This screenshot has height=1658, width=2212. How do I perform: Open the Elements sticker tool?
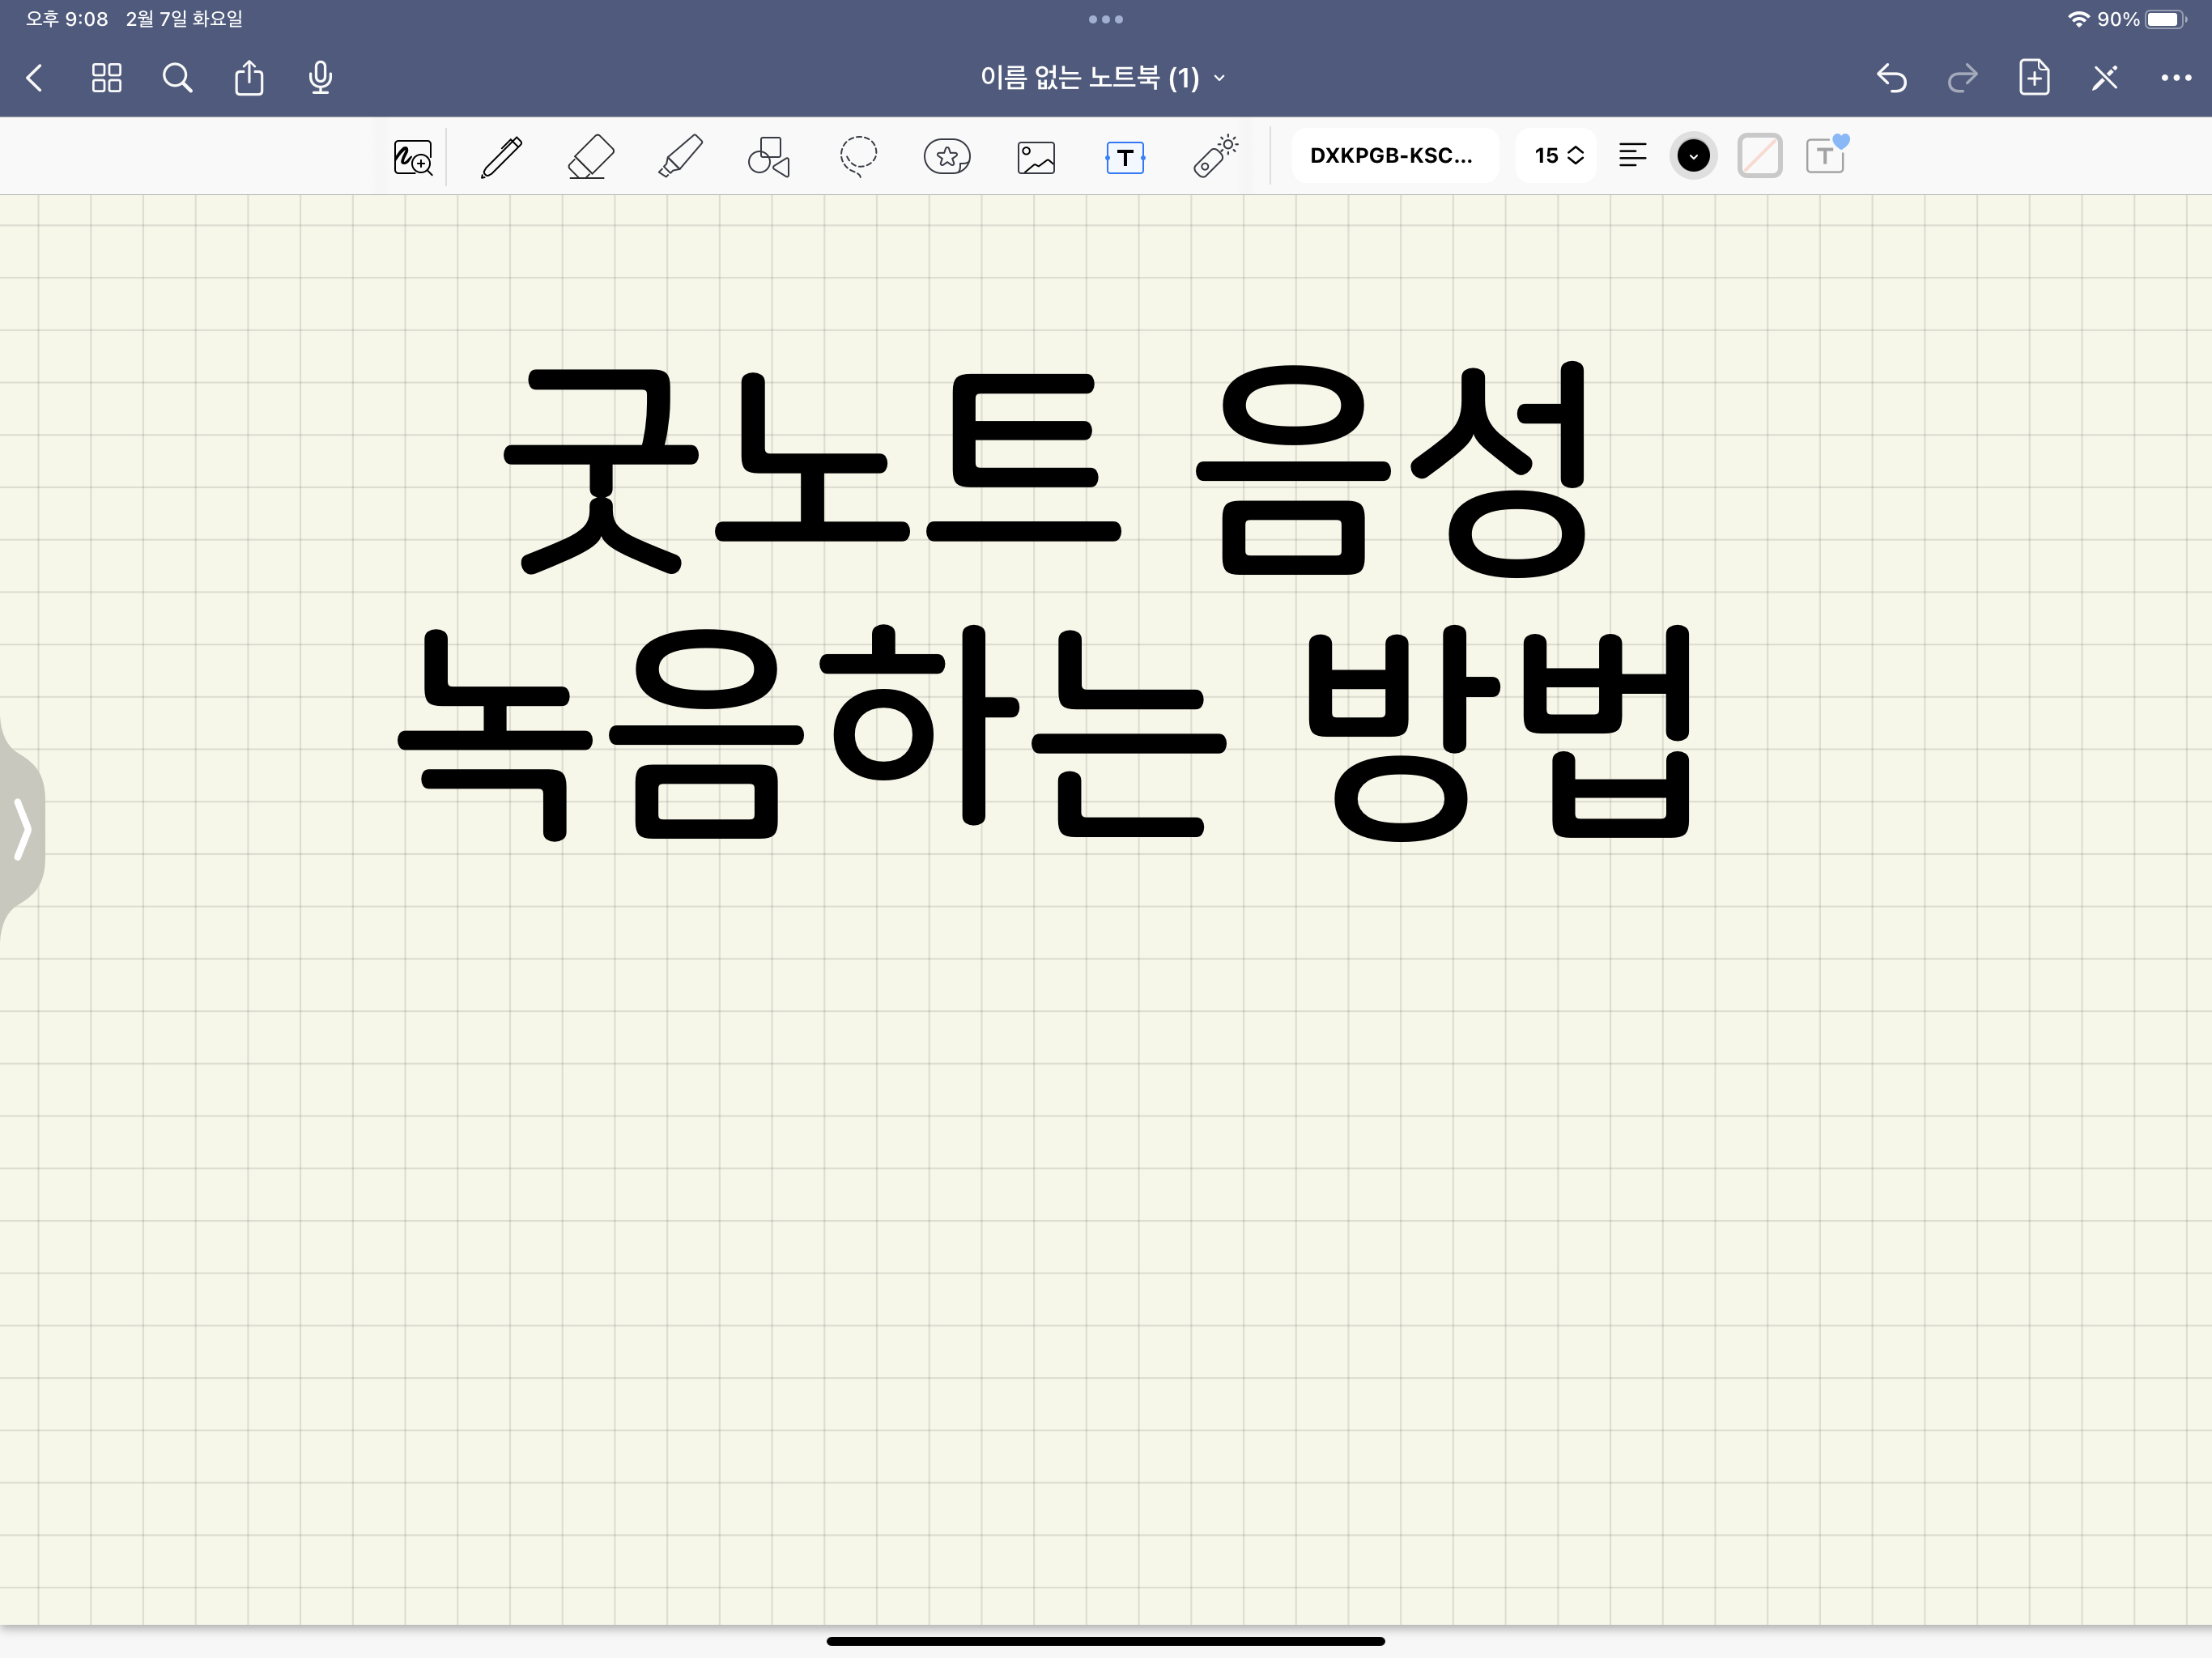[946, 157]
